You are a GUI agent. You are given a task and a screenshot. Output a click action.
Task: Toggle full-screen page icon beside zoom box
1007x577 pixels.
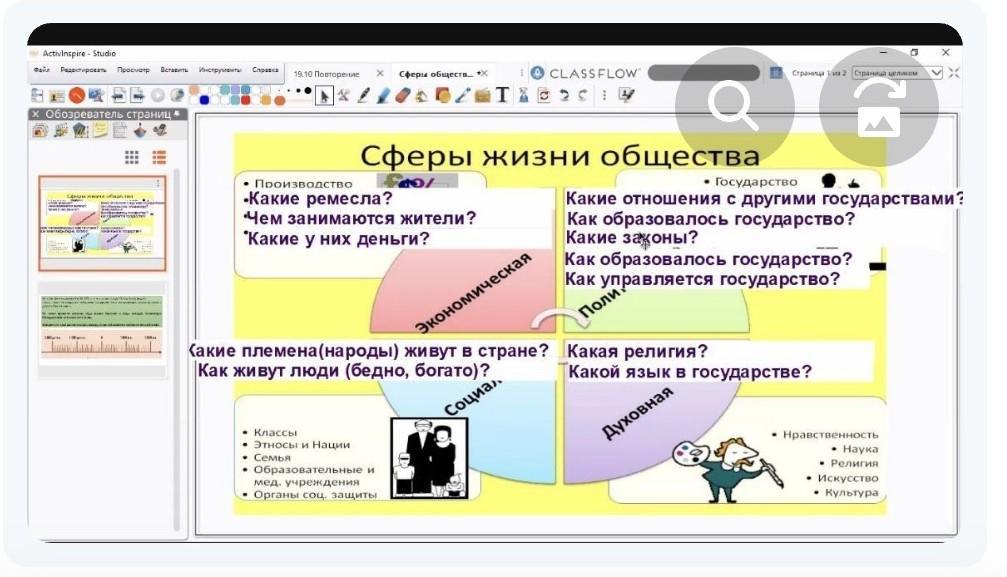(953, 73)
